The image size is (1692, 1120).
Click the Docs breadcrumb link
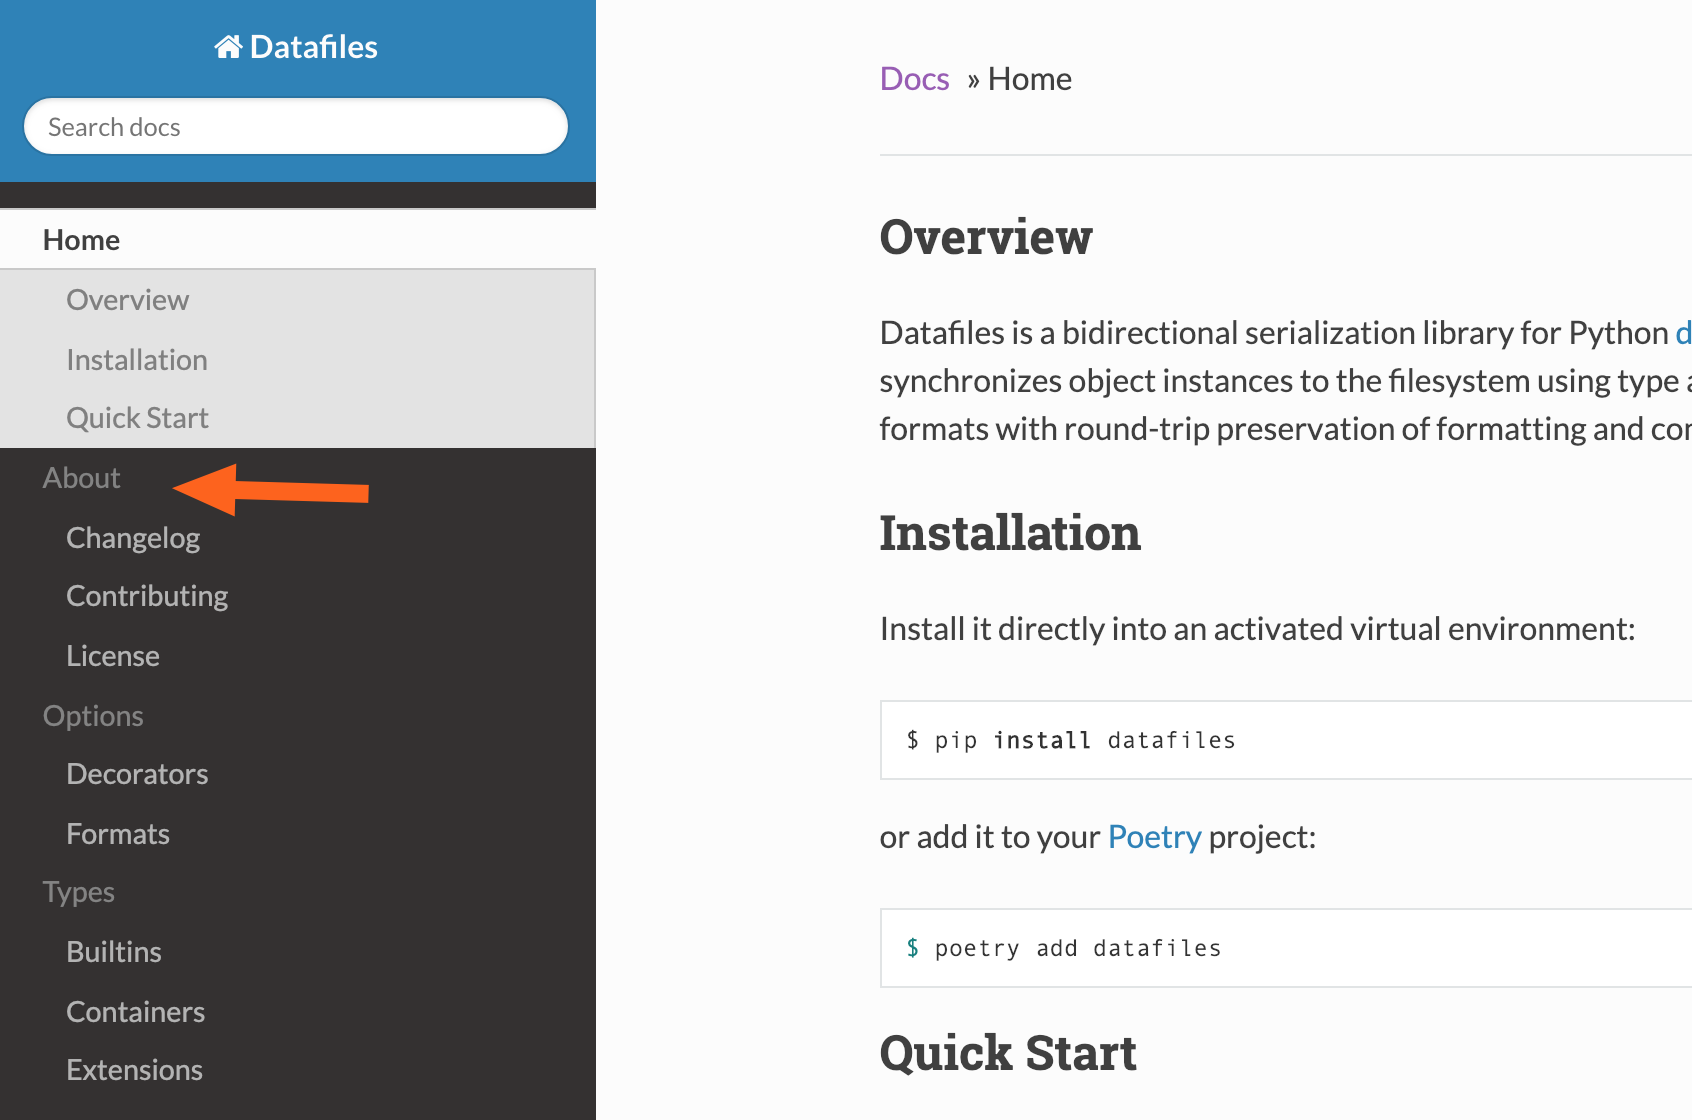pos(914,79)
